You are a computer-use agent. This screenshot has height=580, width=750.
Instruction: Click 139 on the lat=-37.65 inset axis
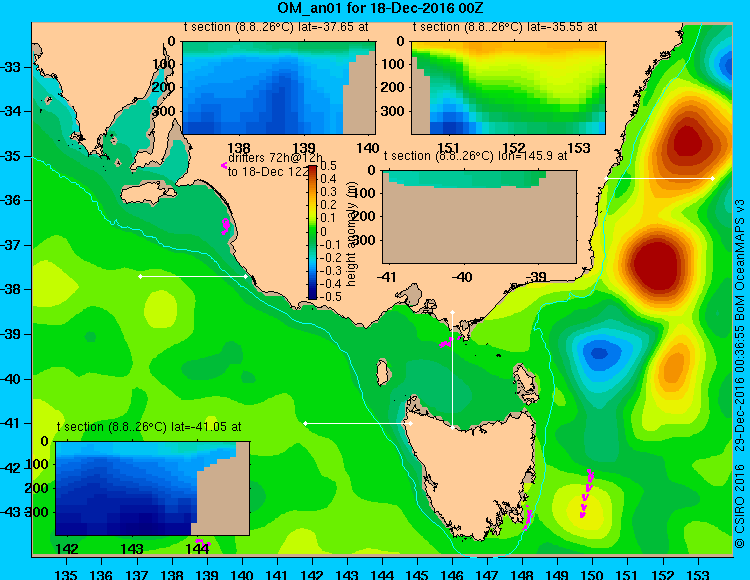point(304,148)
